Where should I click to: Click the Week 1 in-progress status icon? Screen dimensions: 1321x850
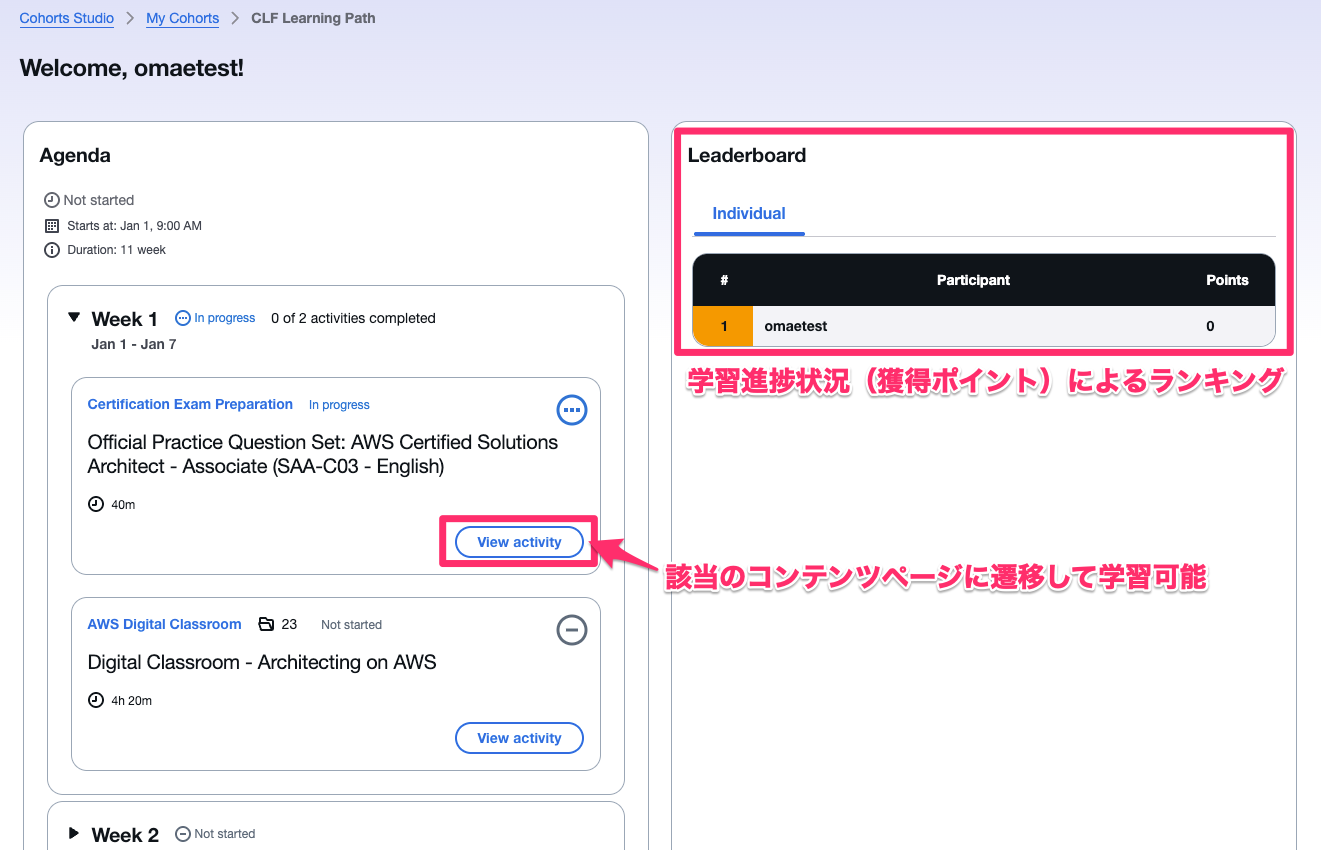tap(182, 318)
